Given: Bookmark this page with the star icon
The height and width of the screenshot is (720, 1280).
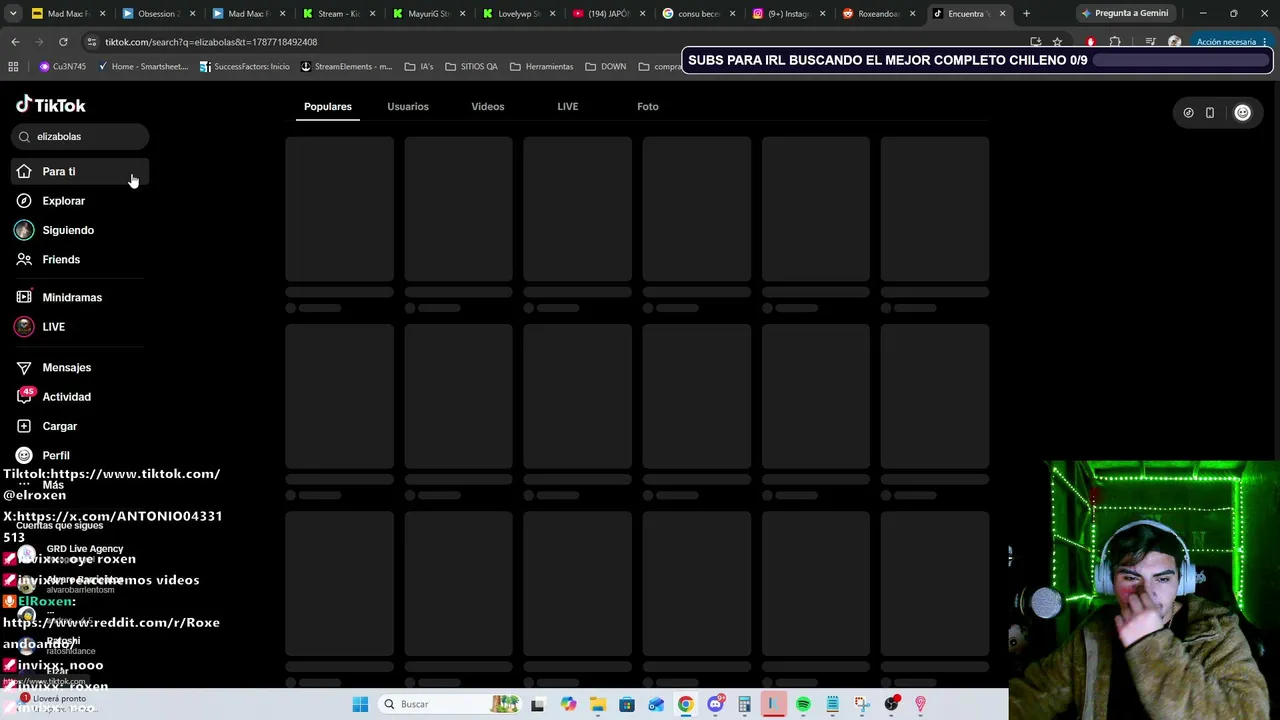Looking at the screenshot, I should pos(1057,42).
